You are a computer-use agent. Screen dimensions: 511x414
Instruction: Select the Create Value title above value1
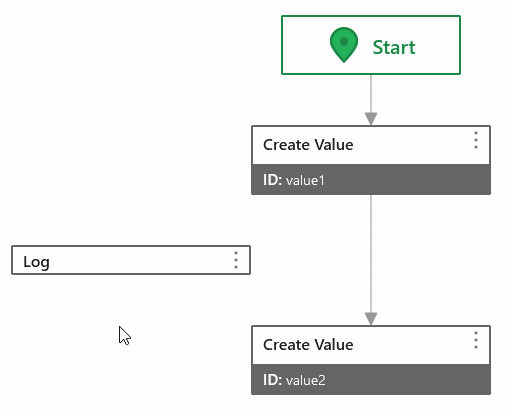308,145
